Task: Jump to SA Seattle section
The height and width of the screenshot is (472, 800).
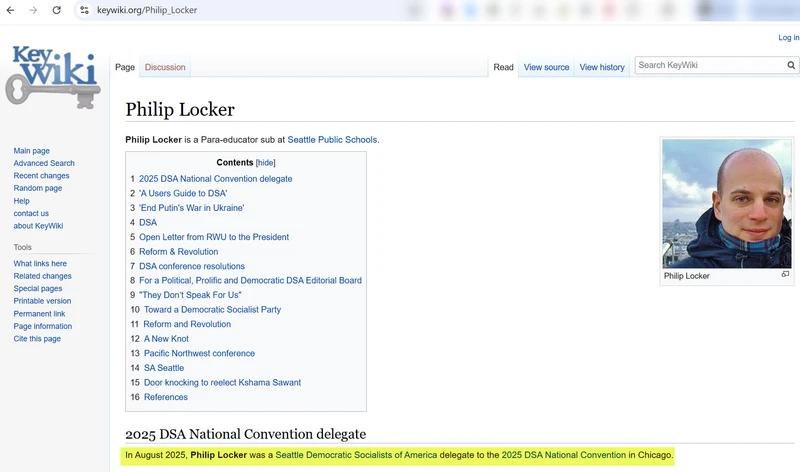Action: point(164,367)
